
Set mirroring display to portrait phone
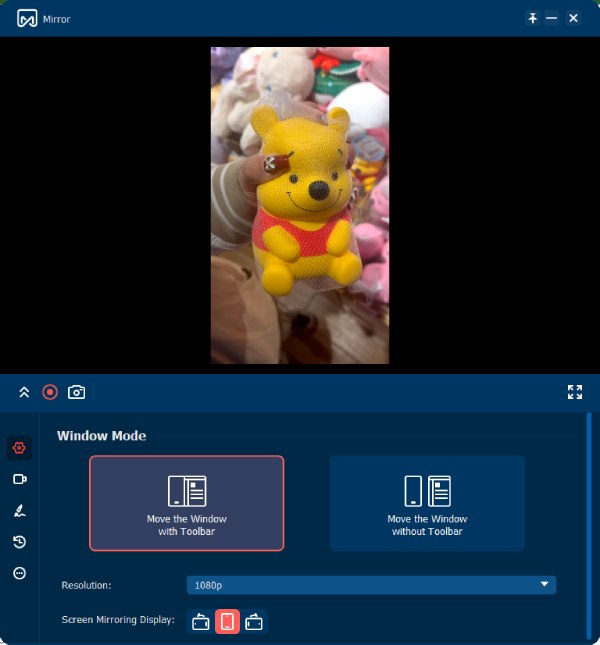pos(227,622)
